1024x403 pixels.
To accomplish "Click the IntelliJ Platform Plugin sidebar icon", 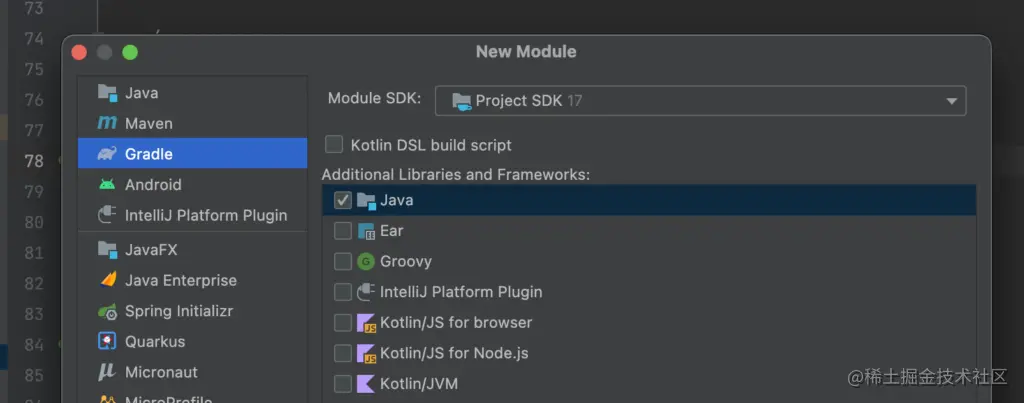I will [x=107, y=215].
